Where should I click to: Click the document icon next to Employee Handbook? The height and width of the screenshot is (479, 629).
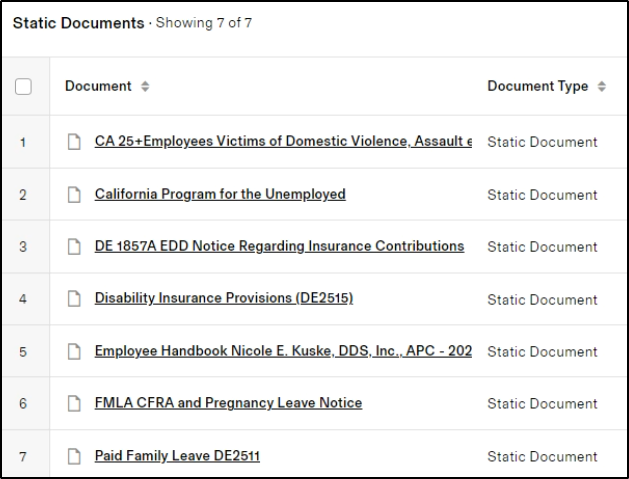tap(73, 351)
